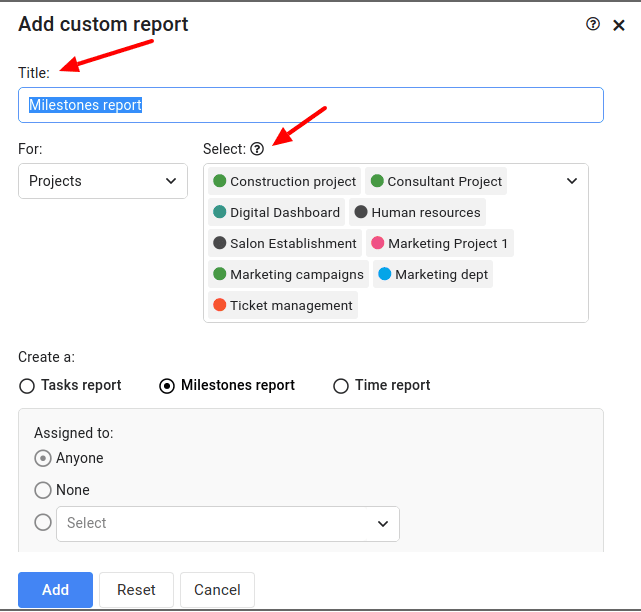Expand the project selection dropdown chevron
This screenshot has height=612, width=641.
(x=572, y=181)
